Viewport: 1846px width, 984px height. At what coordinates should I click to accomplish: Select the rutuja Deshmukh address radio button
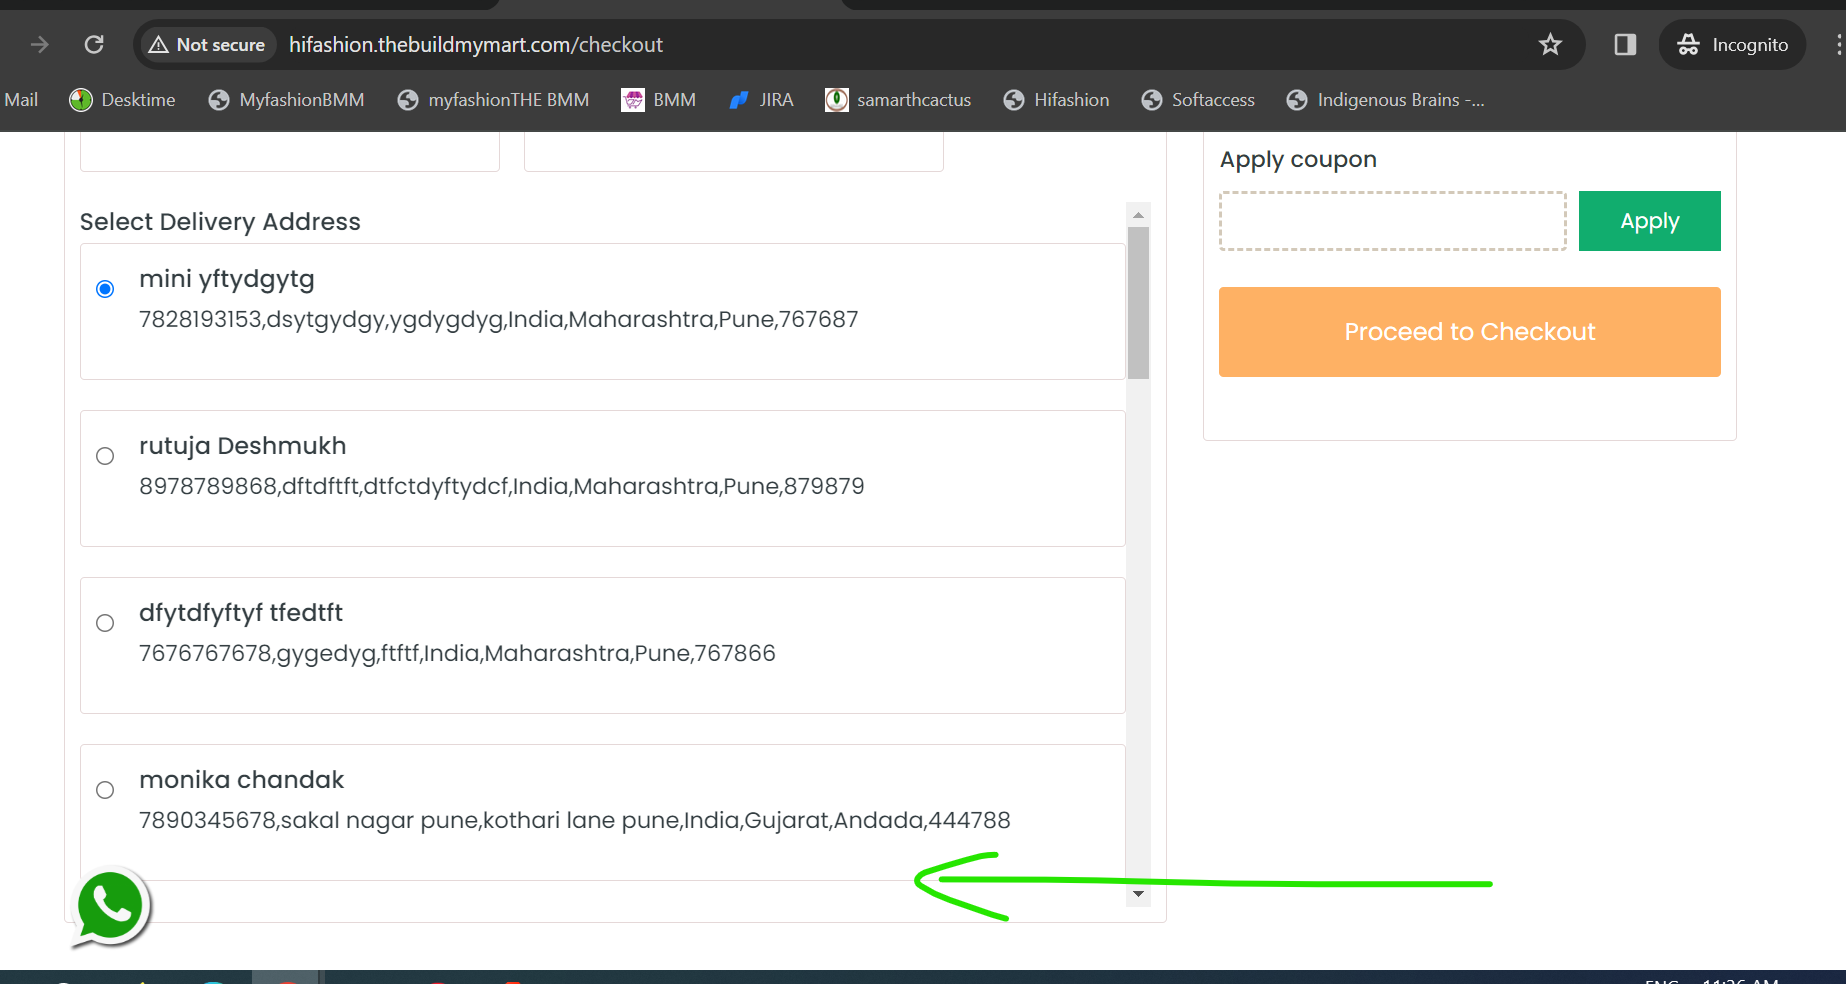tap(105, 456)
